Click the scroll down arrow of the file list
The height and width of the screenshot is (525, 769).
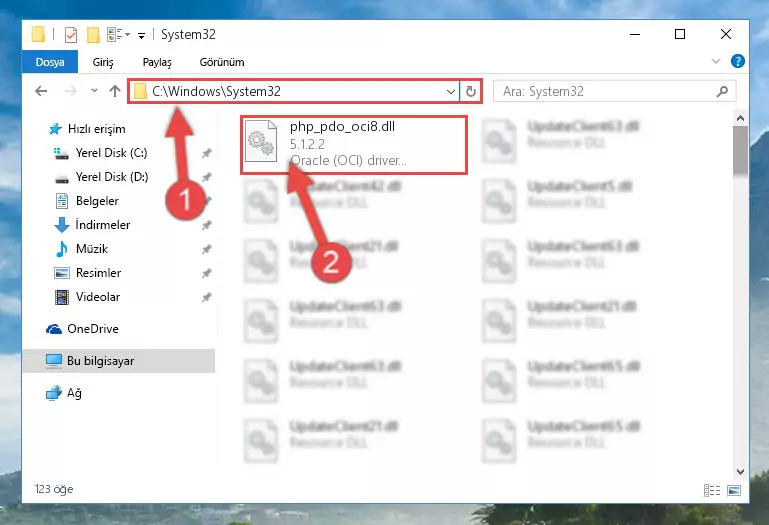point(741,472)
